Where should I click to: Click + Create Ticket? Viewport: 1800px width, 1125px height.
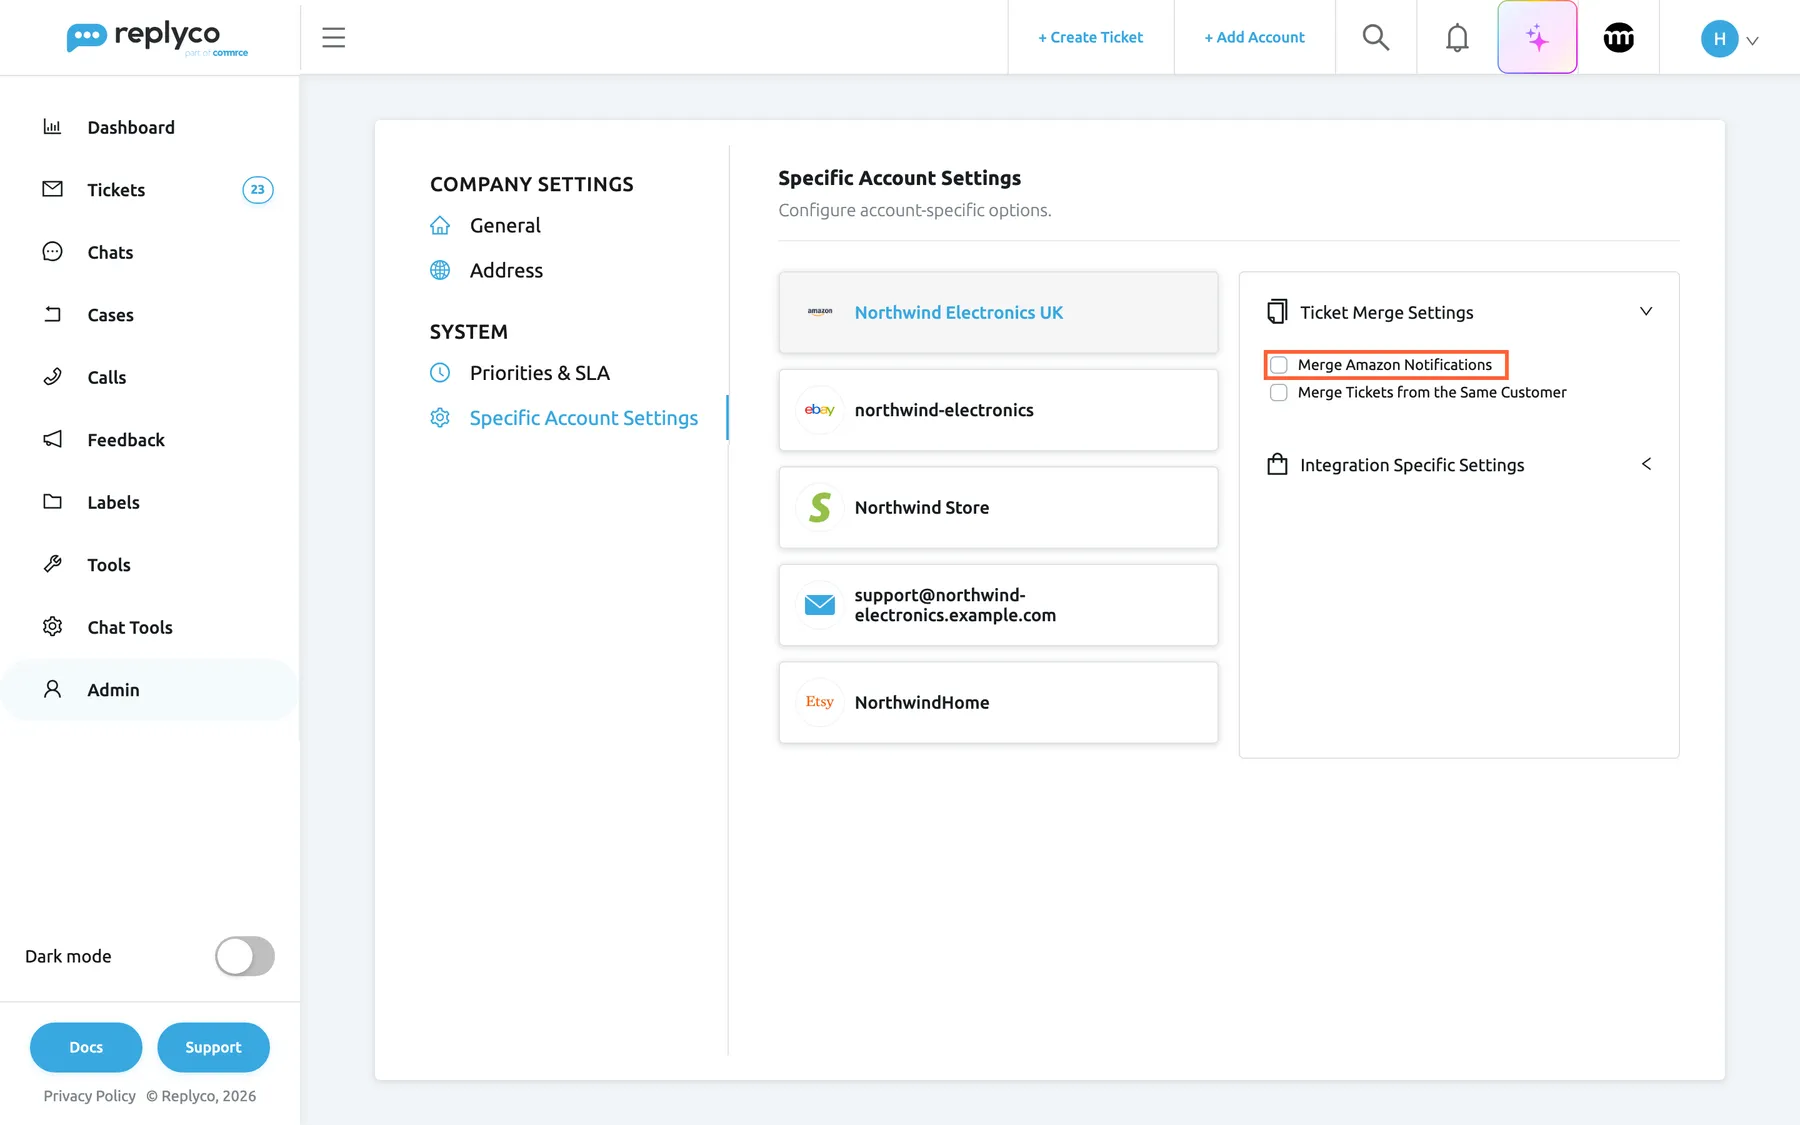point(1090,37)
